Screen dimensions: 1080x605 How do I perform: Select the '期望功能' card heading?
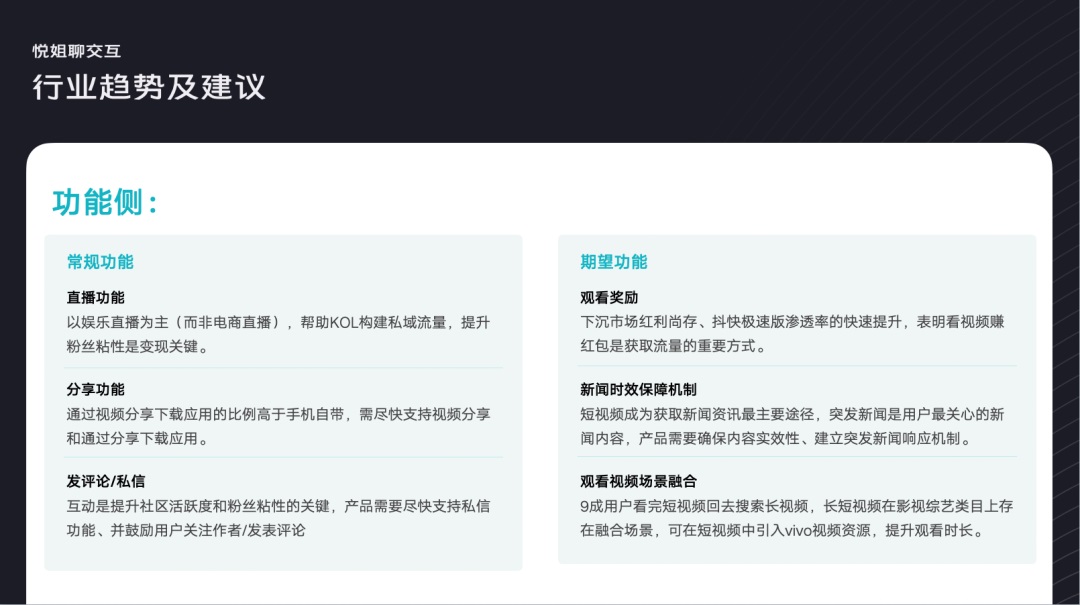(614, 262)
